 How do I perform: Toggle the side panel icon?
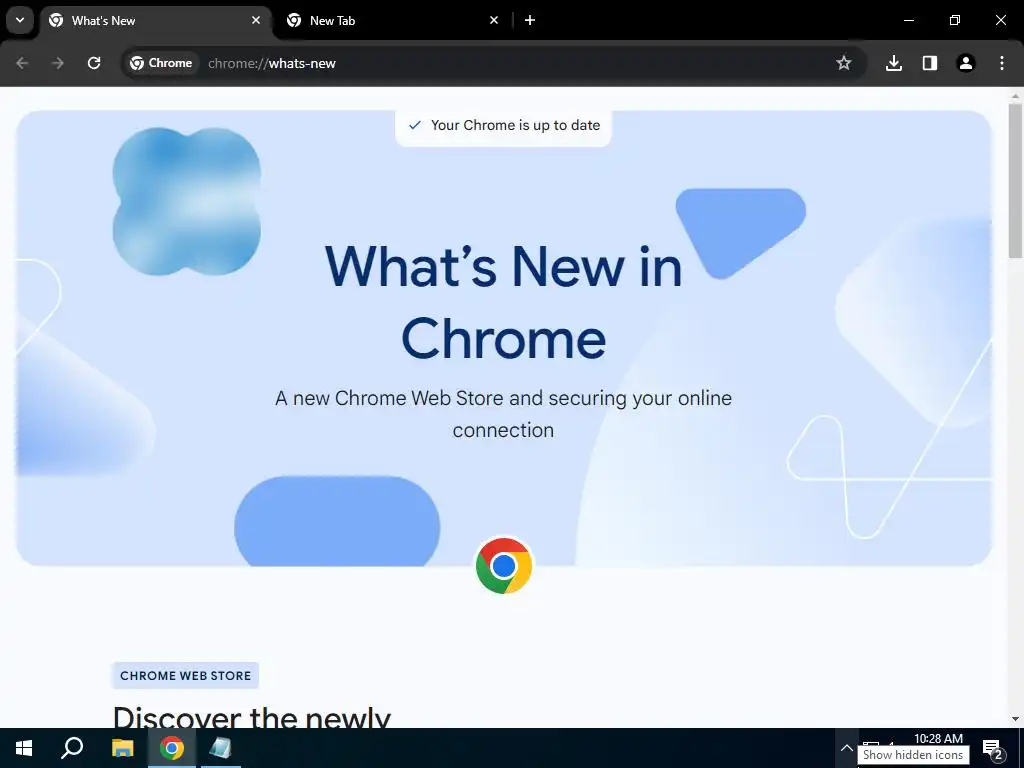[930, 63]
